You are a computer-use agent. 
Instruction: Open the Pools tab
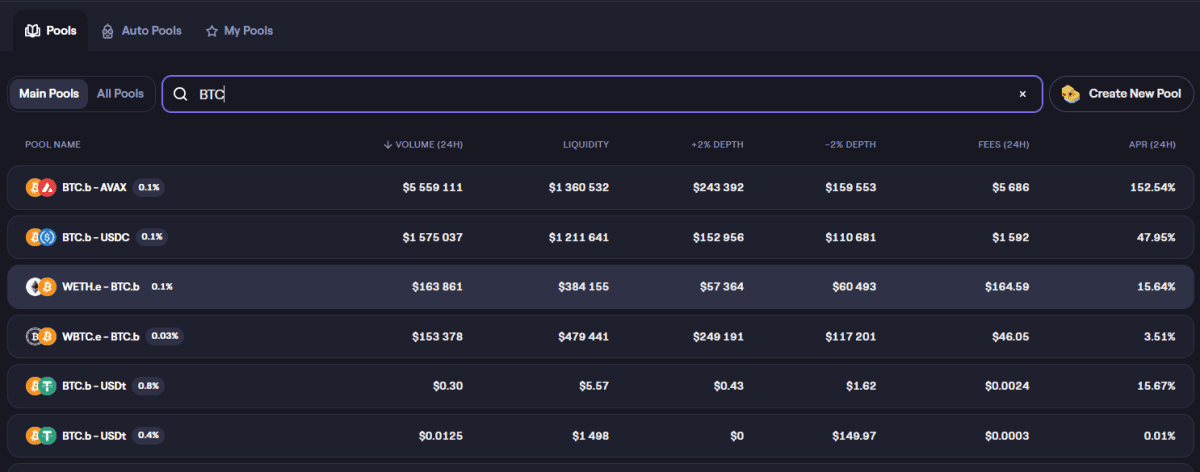tap(50, 31)
